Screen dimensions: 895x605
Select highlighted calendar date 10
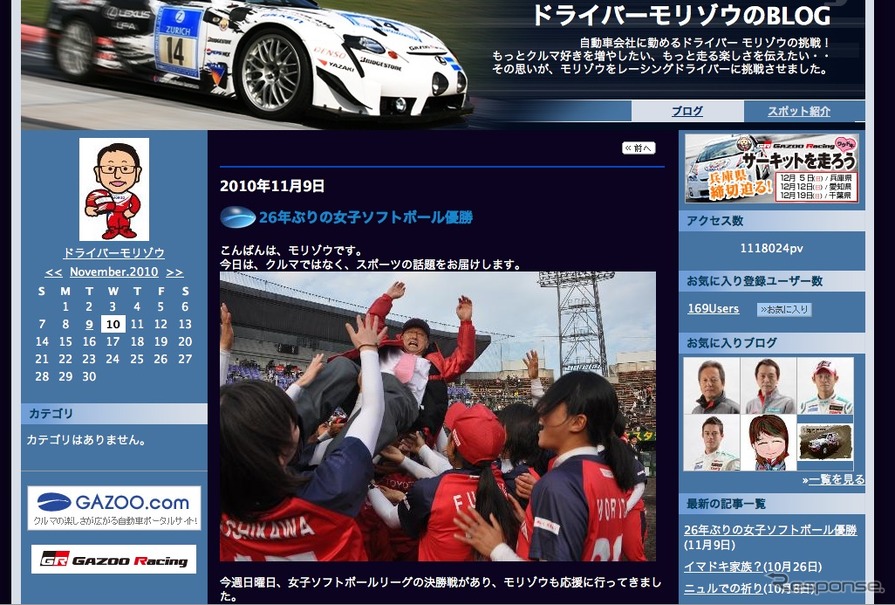click(x=113, y=324)
